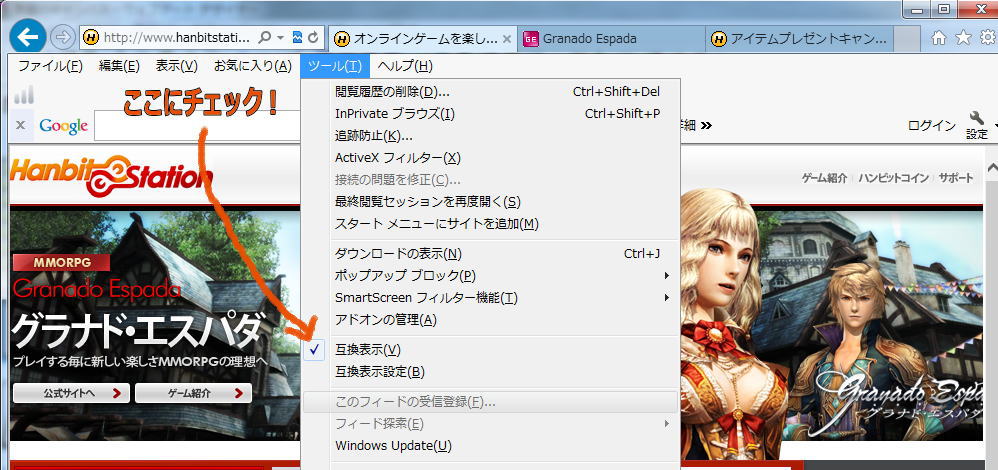This screenshot has width=998, height=470.
Task: Close the Google toolbar with the x
Action: click(x=20, y=125)
